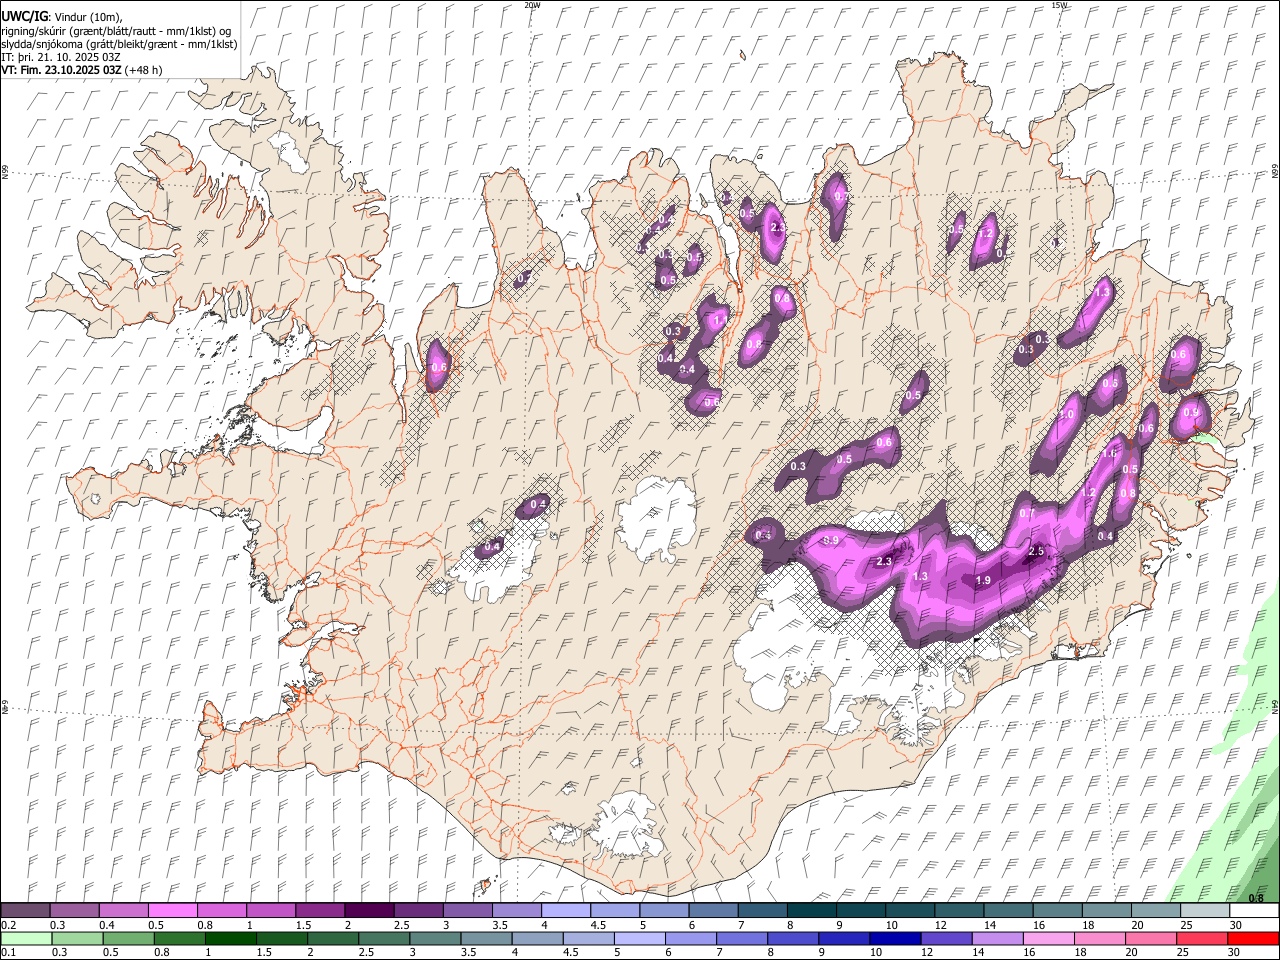Click the pale green bottom-row swatch above 0.1

pyautogui.click(x=26, y=939)
